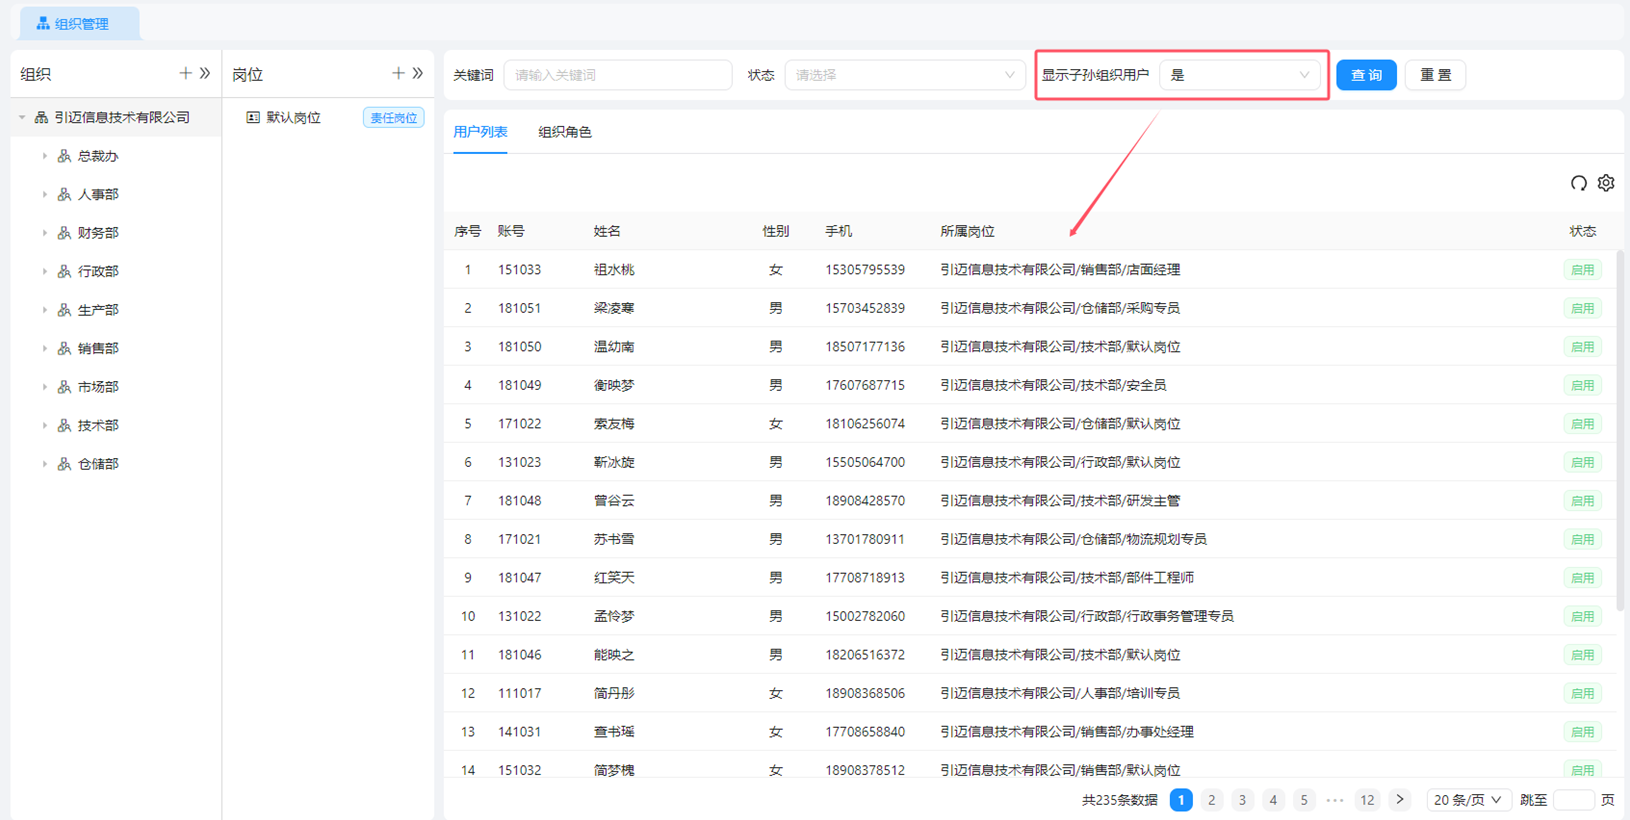Select the 组织管理 page tab

(x=80, y=24)
